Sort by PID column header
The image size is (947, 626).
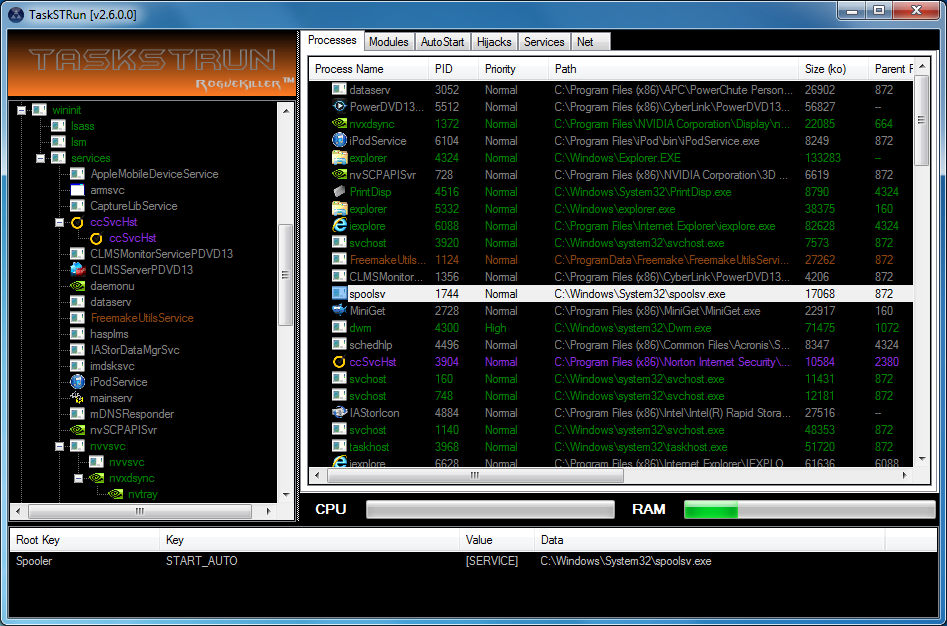pos(454,69)
